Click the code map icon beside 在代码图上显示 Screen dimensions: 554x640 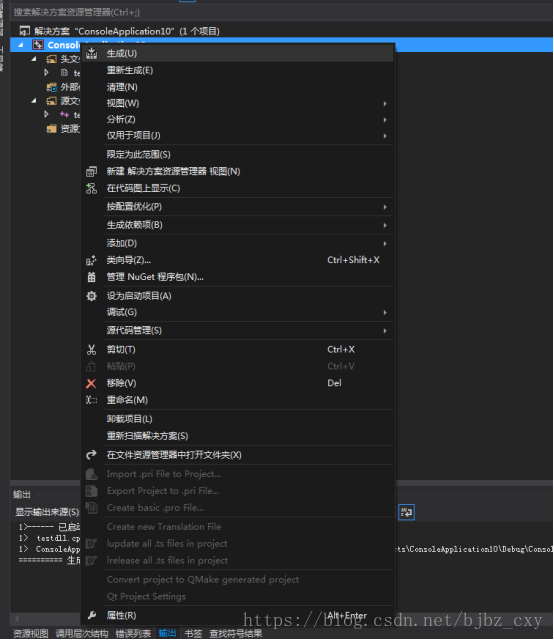pyautogui.click(x=91, y=188)
